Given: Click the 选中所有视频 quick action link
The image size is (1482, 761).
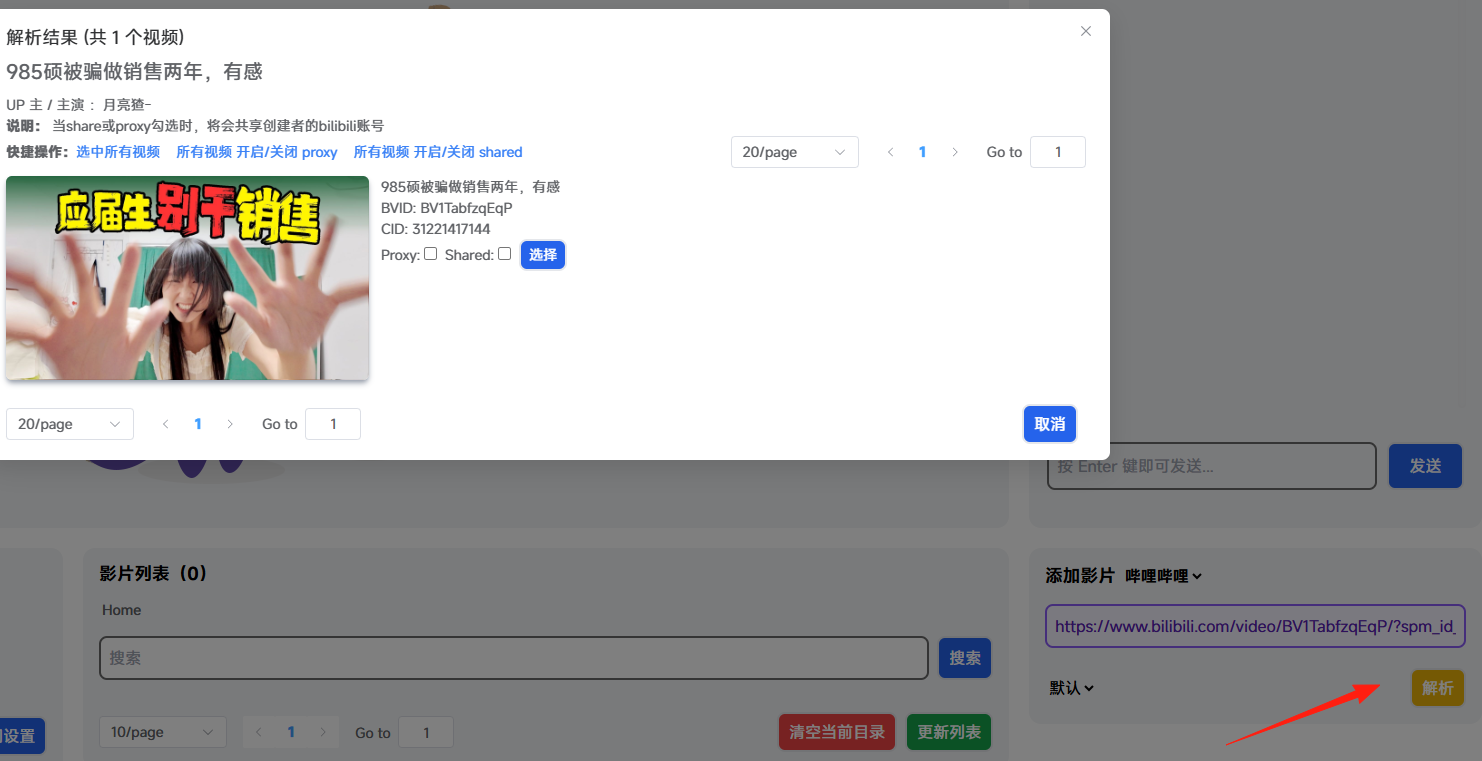Looking at the screenshot, I should coord(118,152).
